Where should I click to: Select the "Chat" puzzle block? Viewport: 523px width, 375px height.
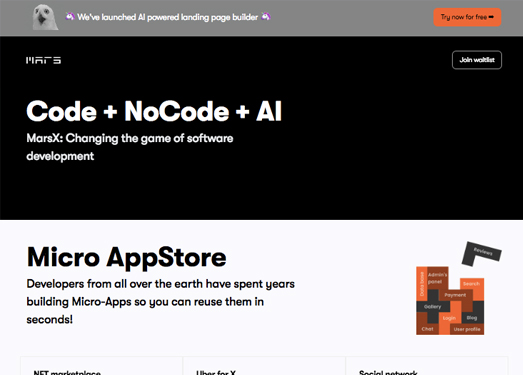pyautogui.click(x=427, y=329)
